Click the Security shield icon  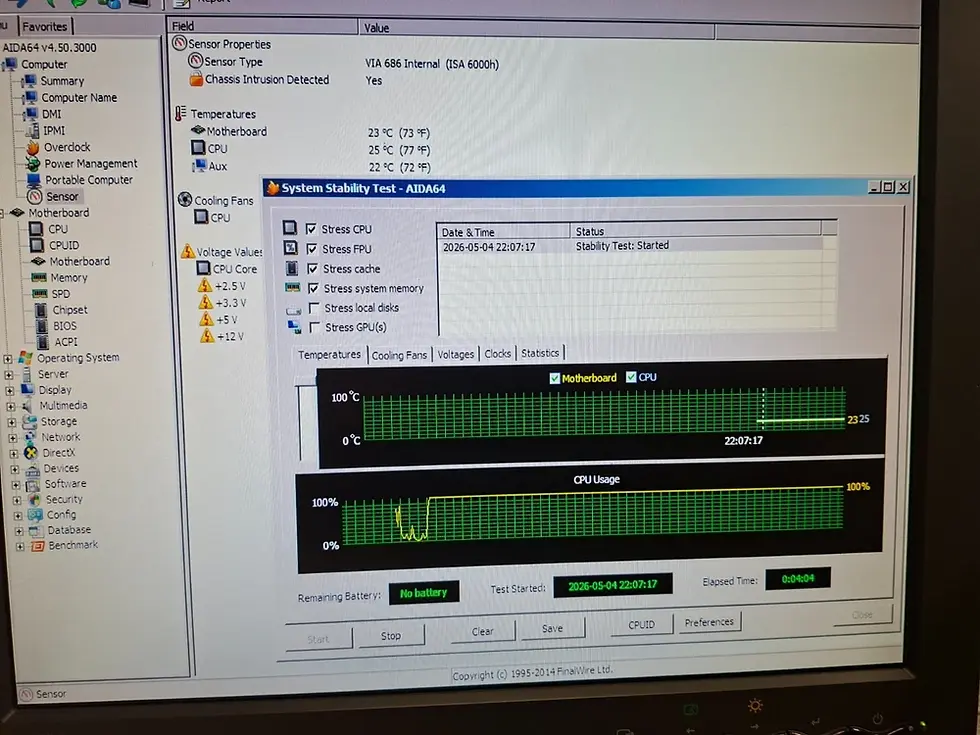click(35, 499)
